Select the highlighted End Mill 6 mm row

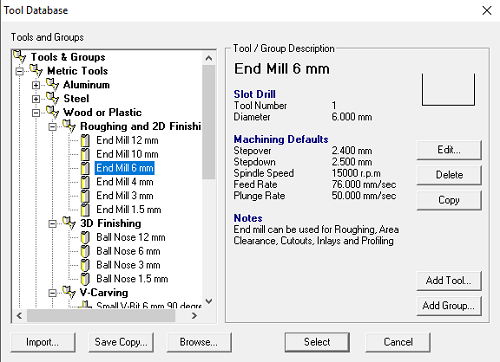click(125, 168)
